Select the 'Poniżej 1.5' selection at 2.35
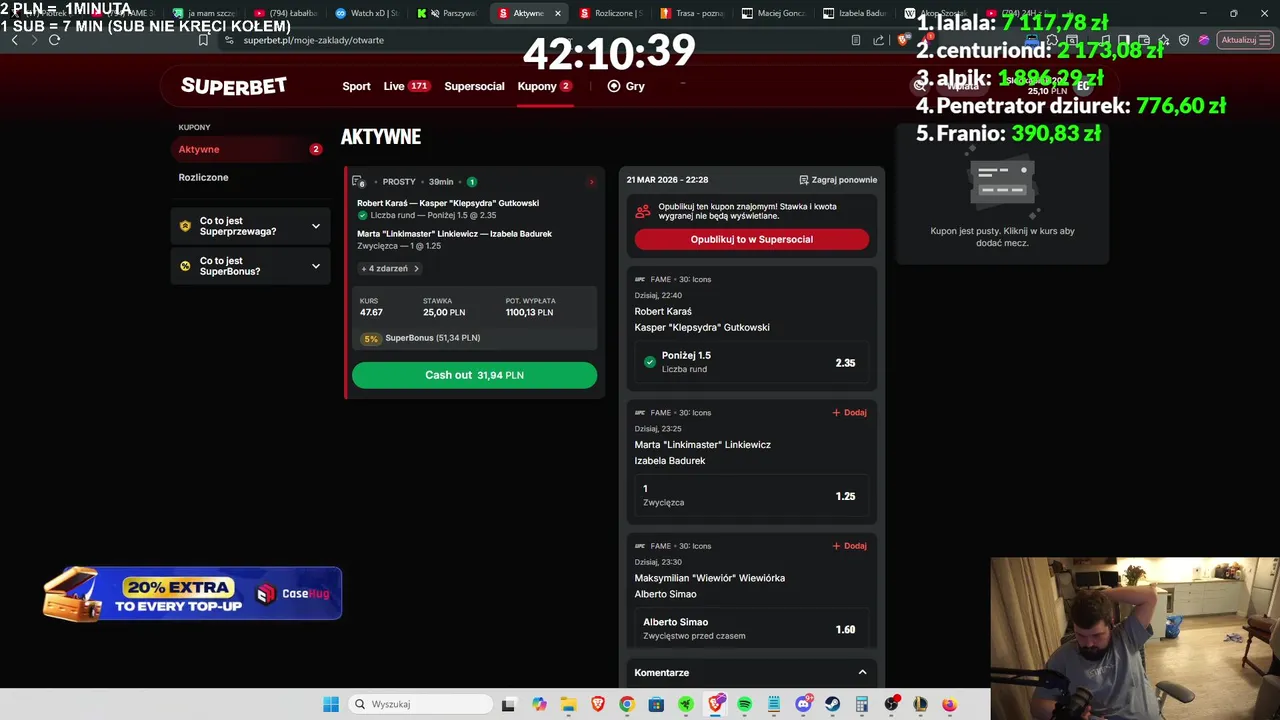Image resolution: width=1280 pixels, height=720 pixels. (x=751, y=362)
